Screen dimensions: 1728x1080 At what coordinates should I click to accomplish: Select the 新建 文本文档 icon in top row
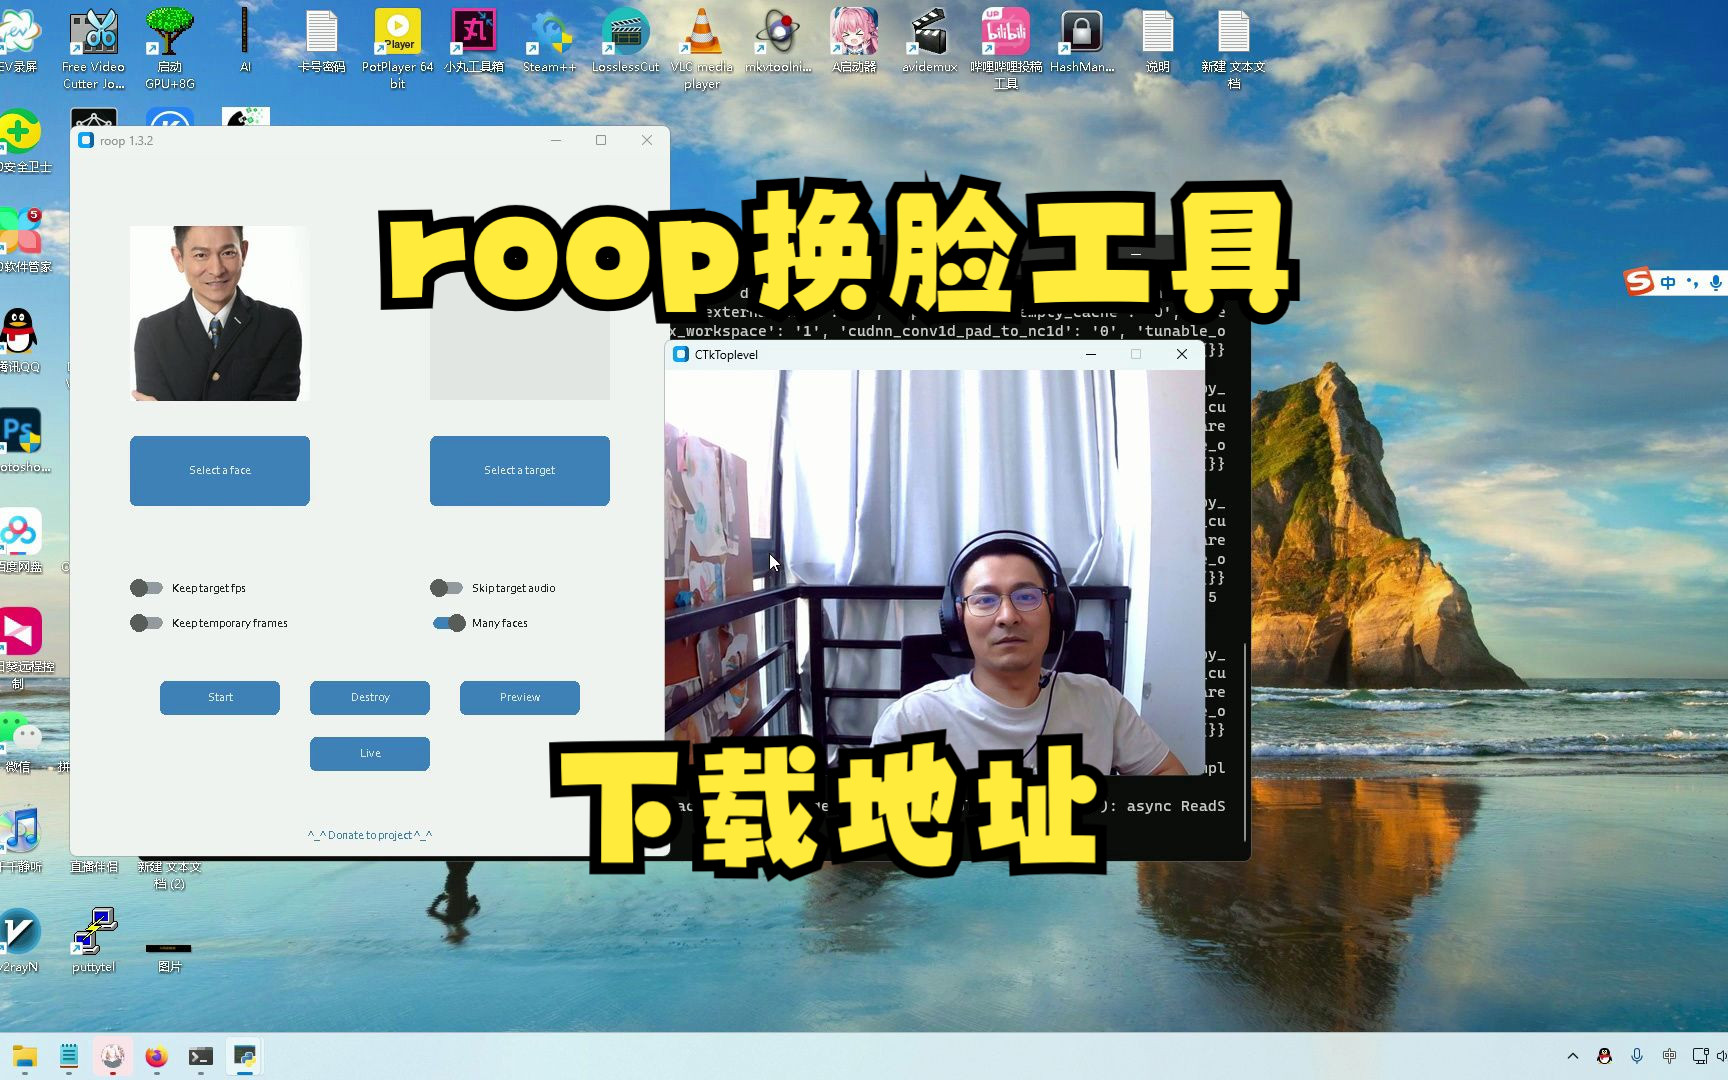(x=1234, y=48)
